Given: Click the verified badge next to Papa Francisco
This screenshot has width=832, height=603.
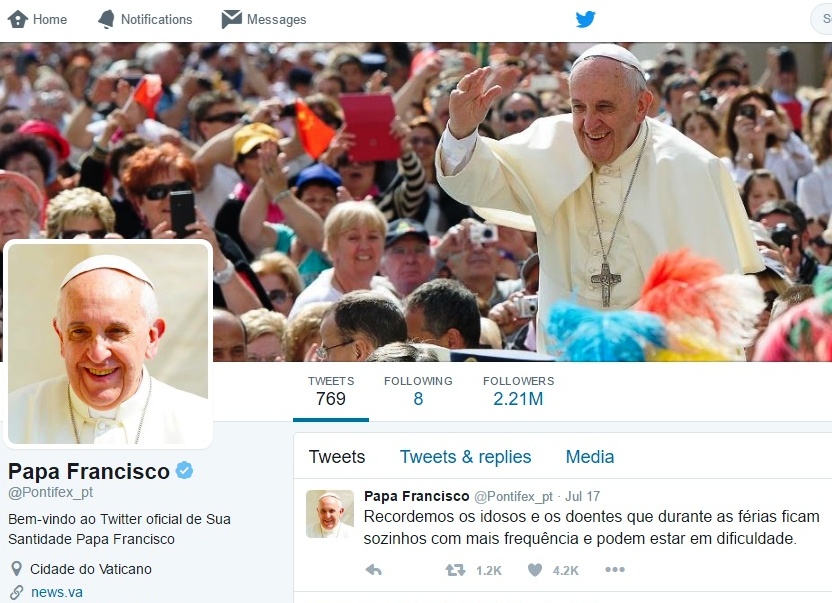Looking at the screenshot, I should pyautogui.click(x=184, y=470).
